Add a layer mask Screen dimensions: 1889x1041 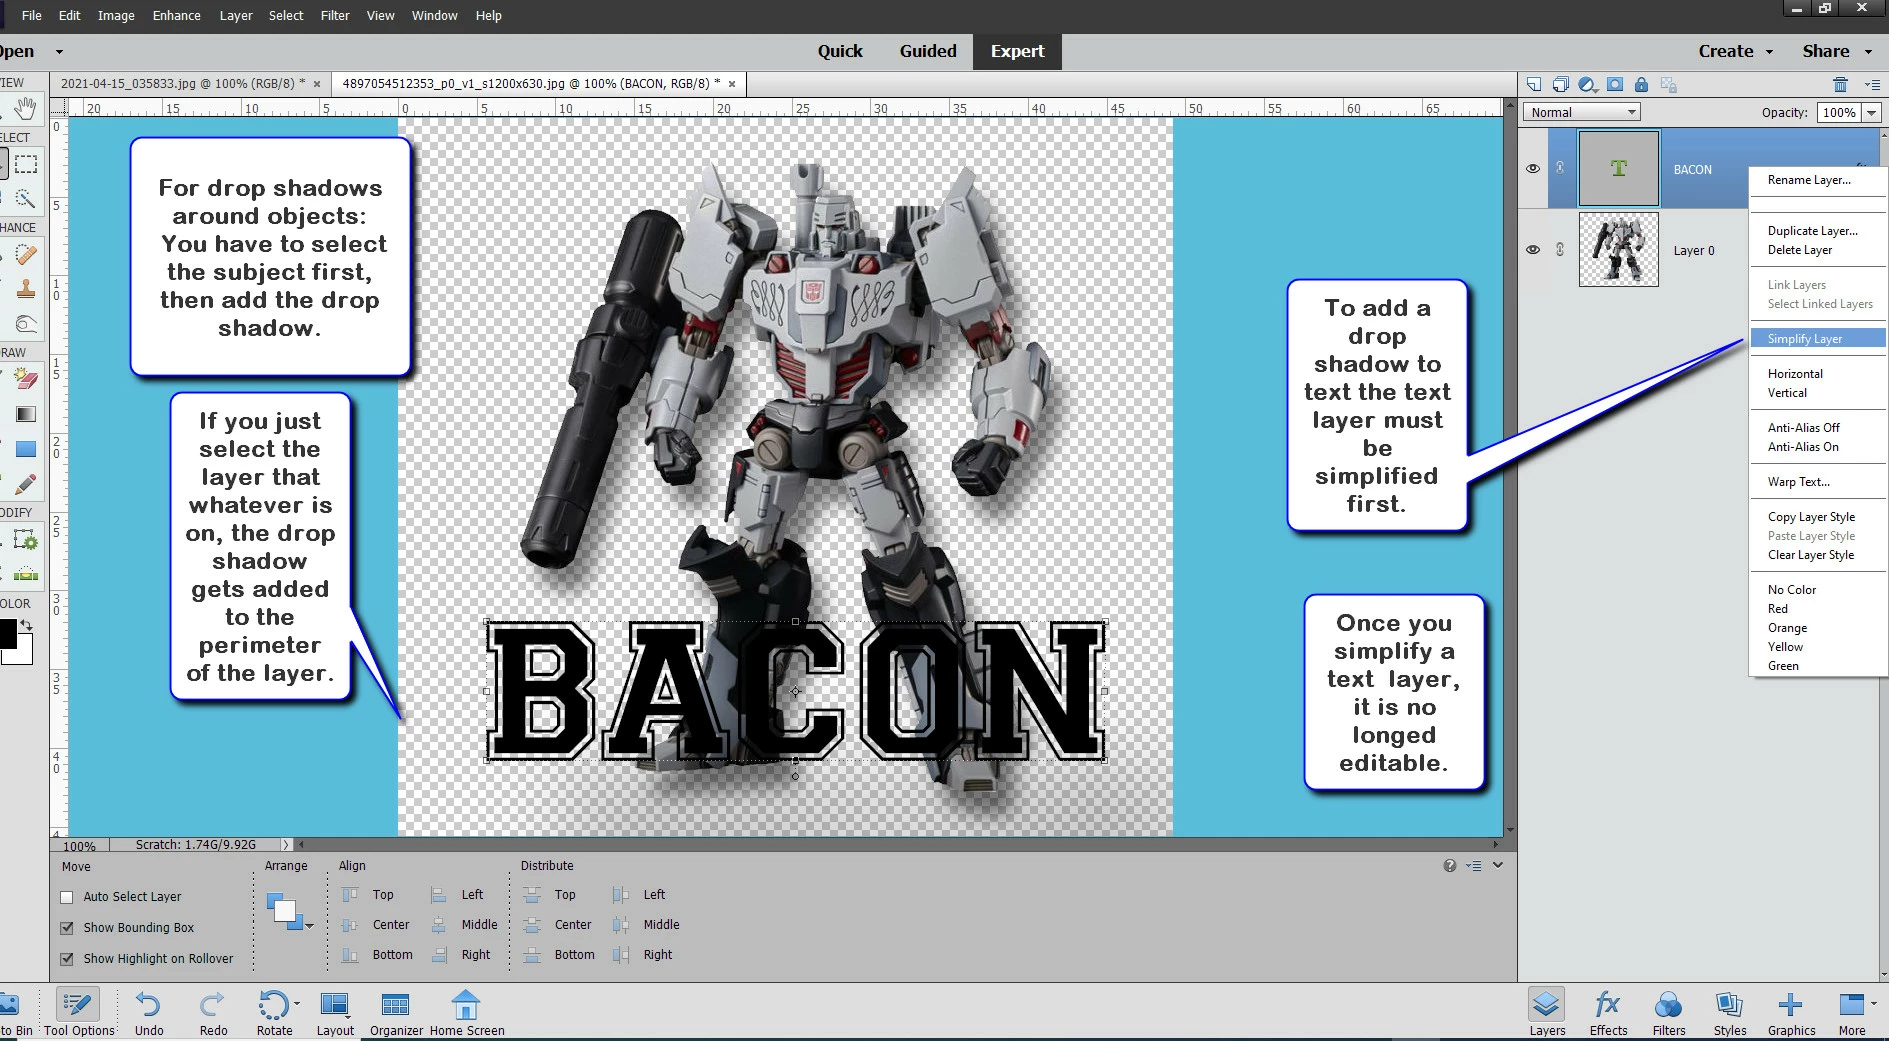click(x=1615, y=85)
